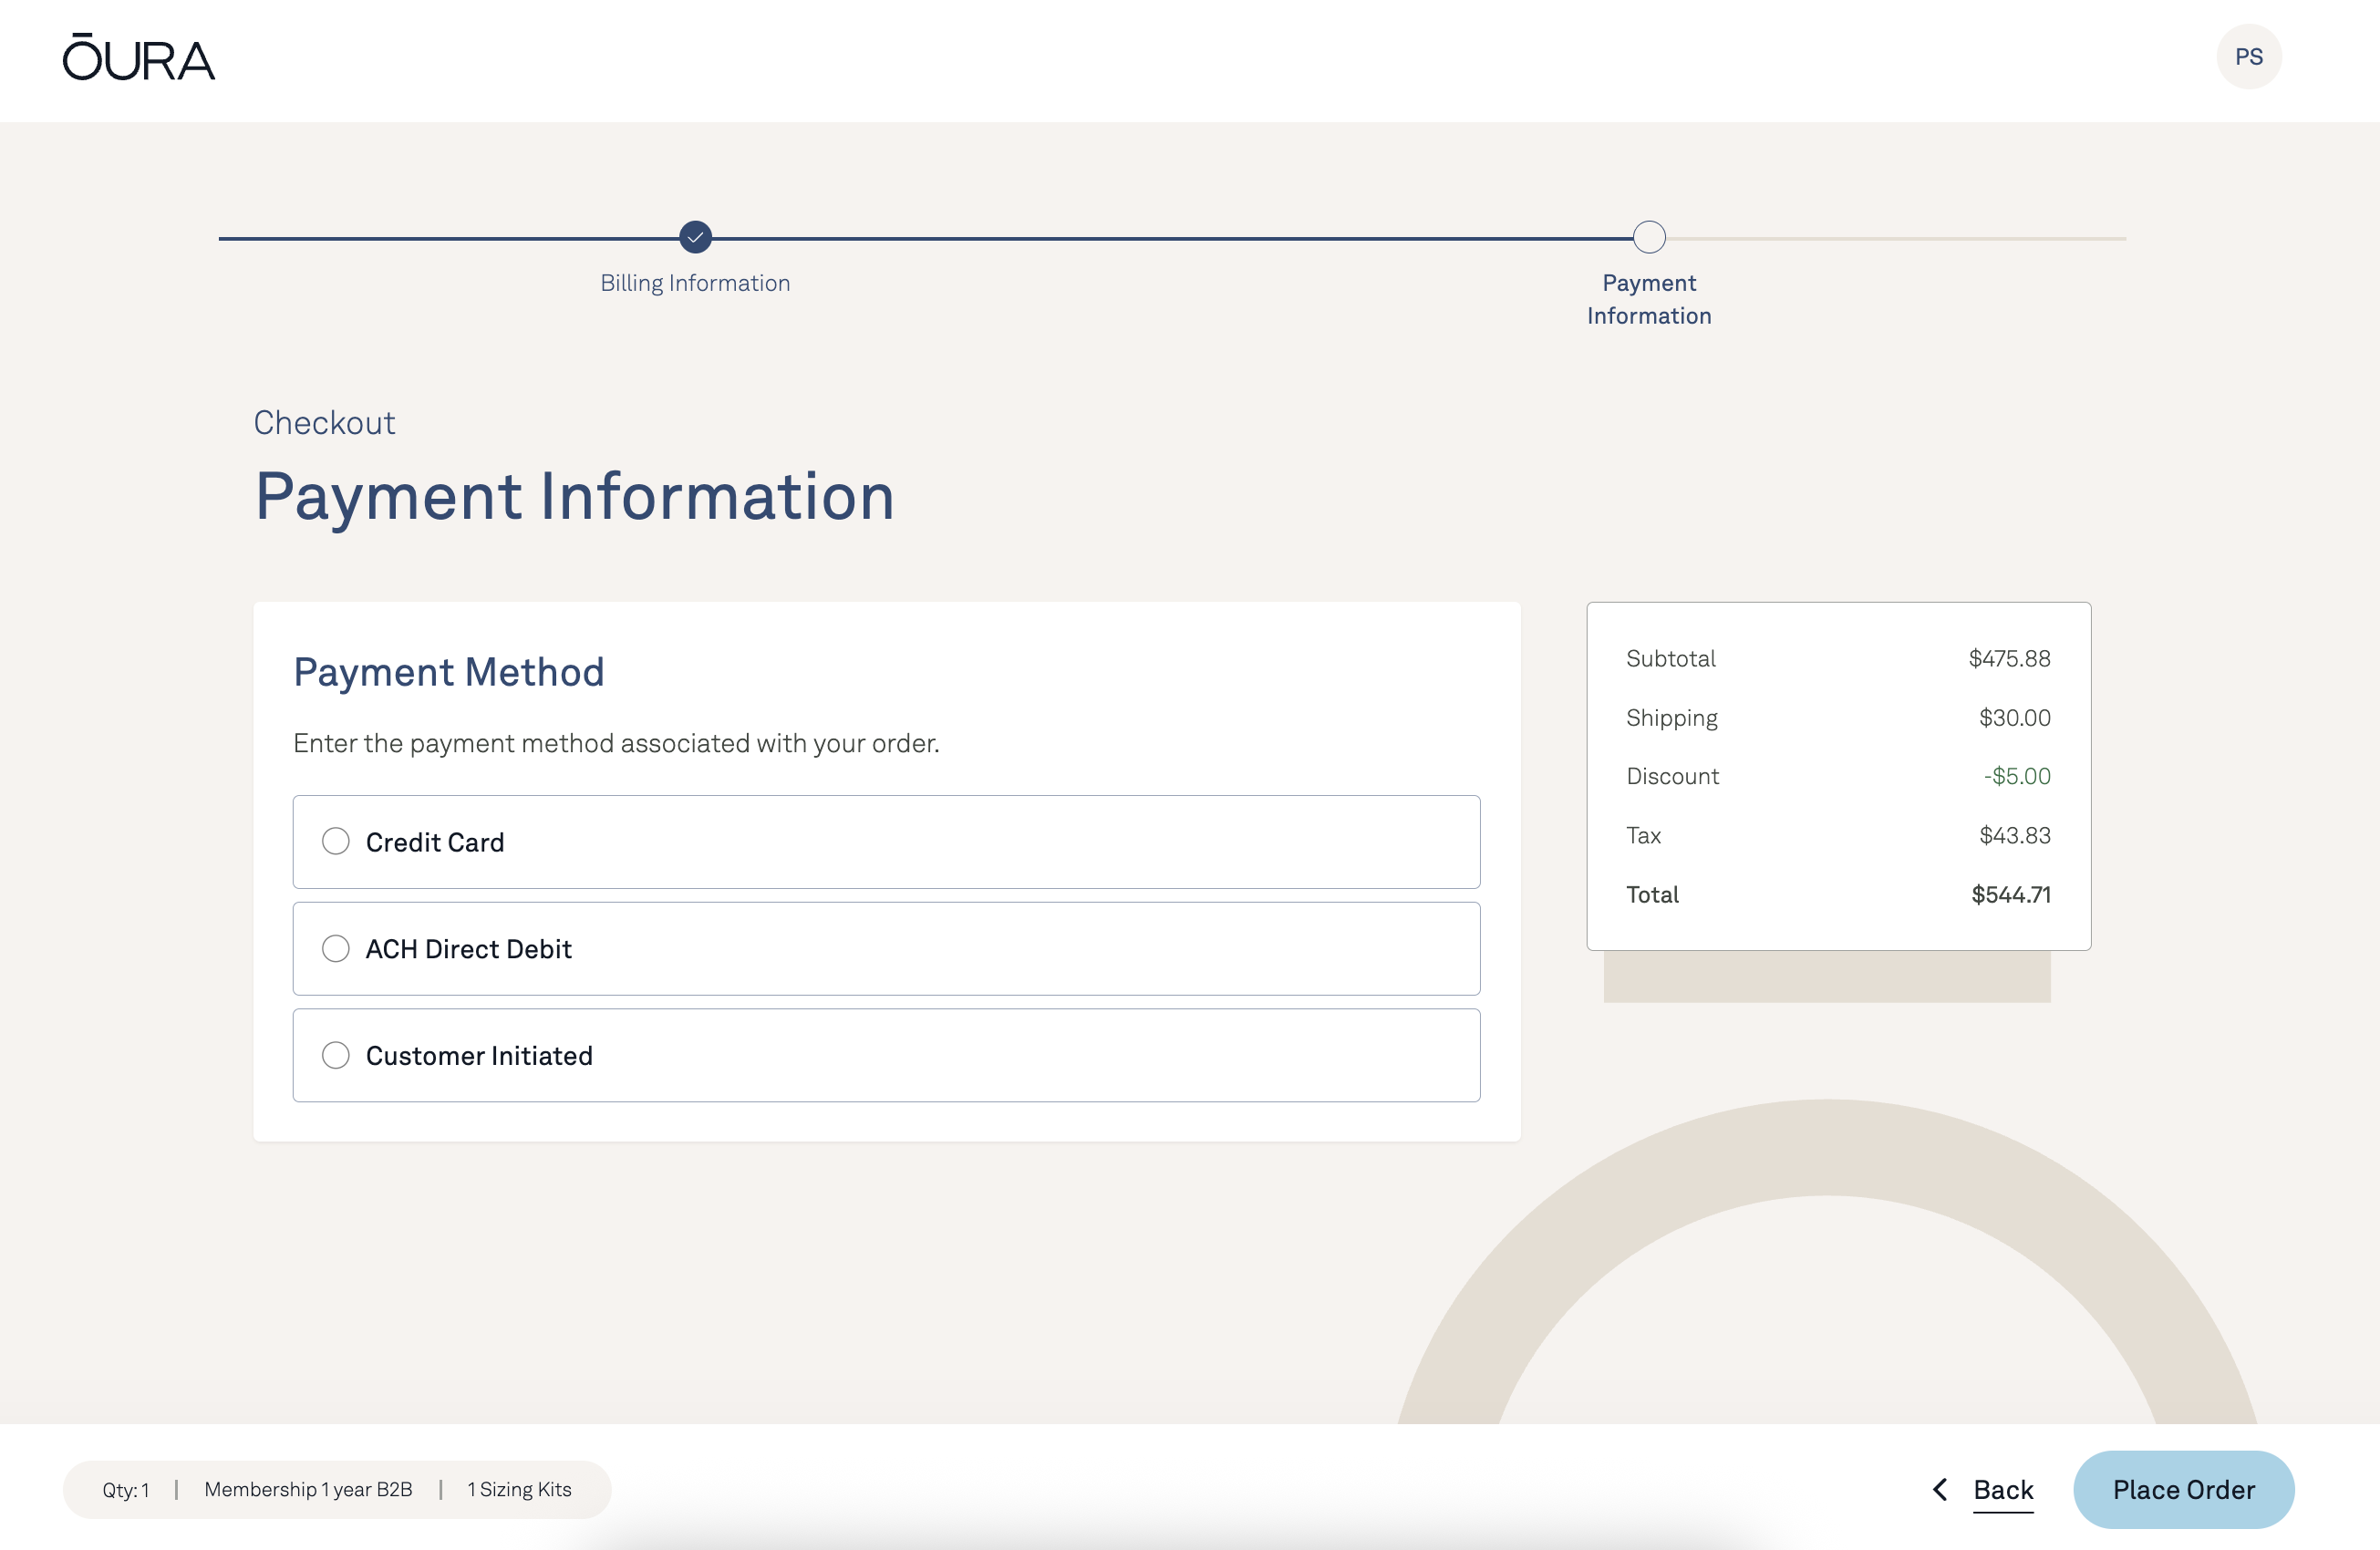Click the Tax amount $43.83
The width and height of the screenshot is (2380, 1550).
pos(2014,835)
